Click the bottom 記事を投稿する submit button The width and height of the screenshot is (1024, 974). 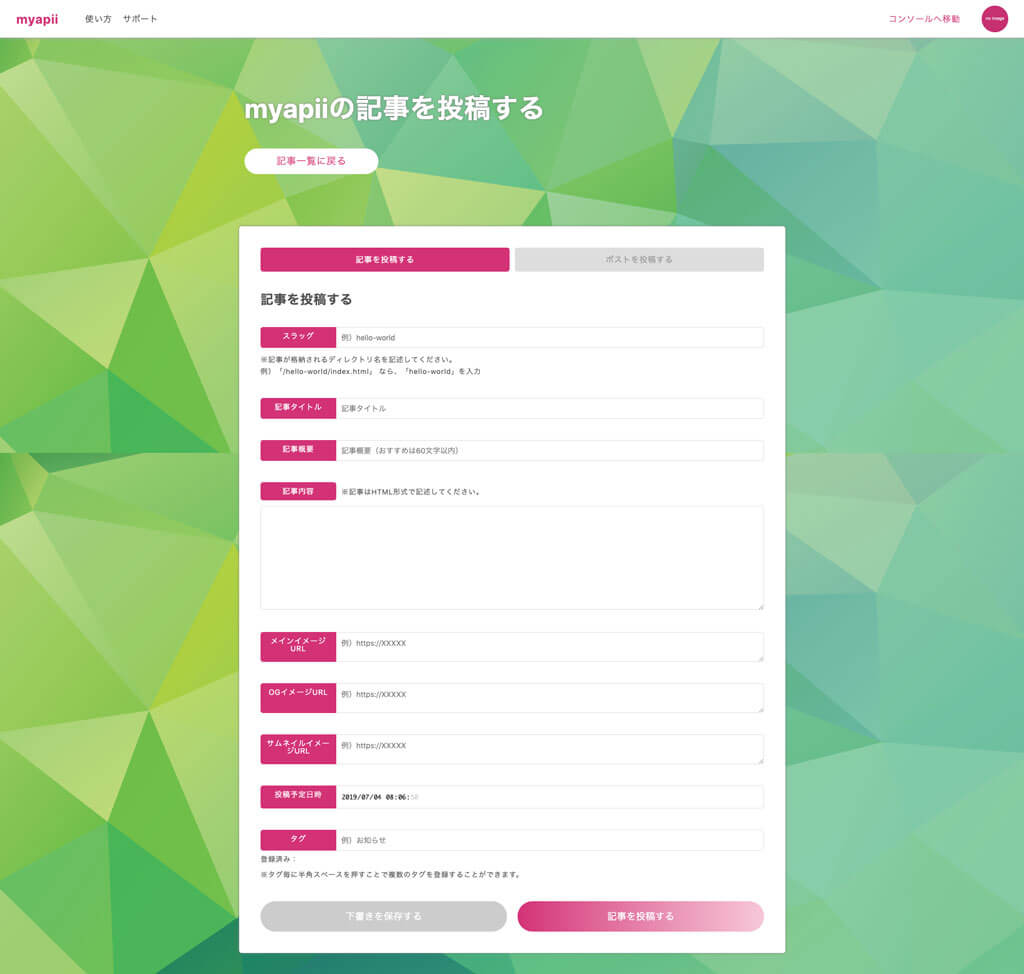[641, 916]
